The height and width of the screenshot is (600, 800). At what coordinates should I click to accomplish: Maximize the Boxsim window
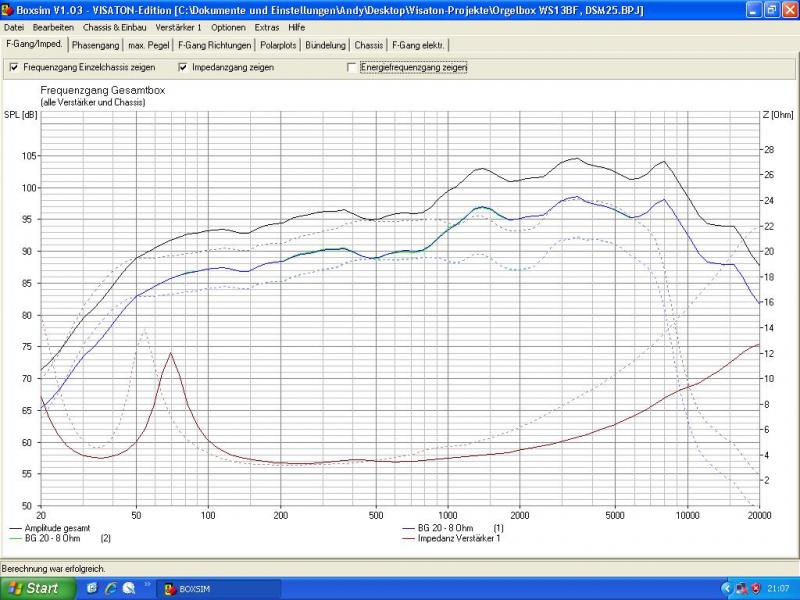770,9
